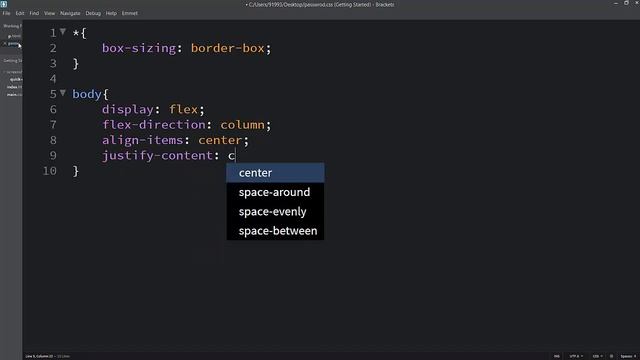640x360 pixels.
Task: Toggle INS insert mode in status bar
Action: coord(557,356)
